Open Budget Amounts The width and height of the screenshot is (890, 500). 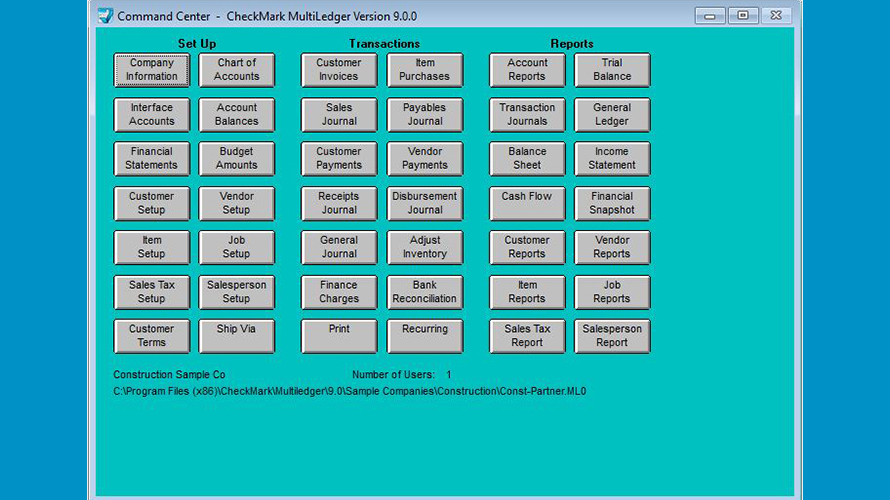[x=237, y=159]
